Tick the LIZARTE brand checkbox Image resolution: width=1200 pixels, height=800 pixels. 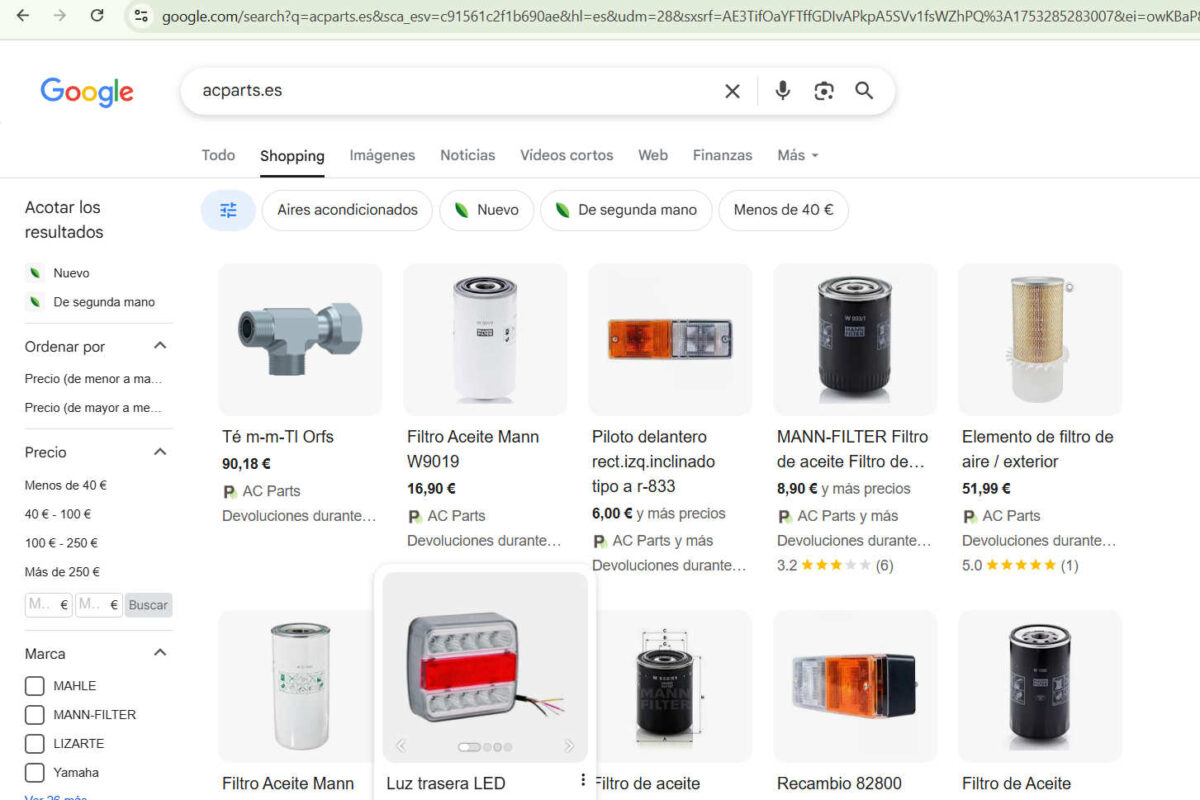coord(35,744)
